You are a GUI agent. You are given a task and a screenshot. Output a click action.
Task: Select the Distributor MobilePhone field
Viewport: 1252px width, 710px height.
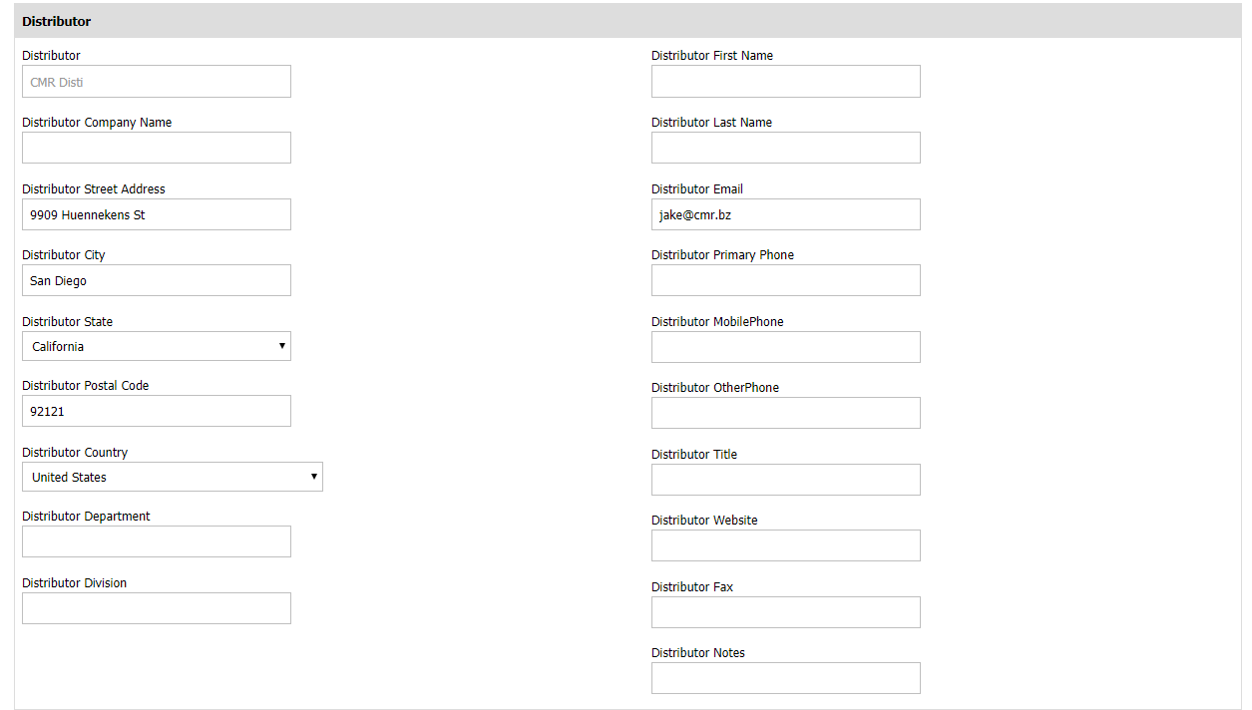pyautogui.click(x=785, y=347)
